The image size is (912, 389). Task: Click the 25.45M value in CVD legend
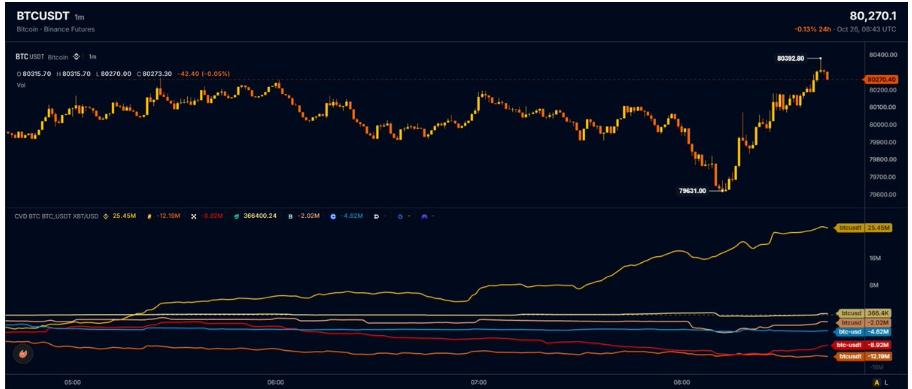(124, 216)
